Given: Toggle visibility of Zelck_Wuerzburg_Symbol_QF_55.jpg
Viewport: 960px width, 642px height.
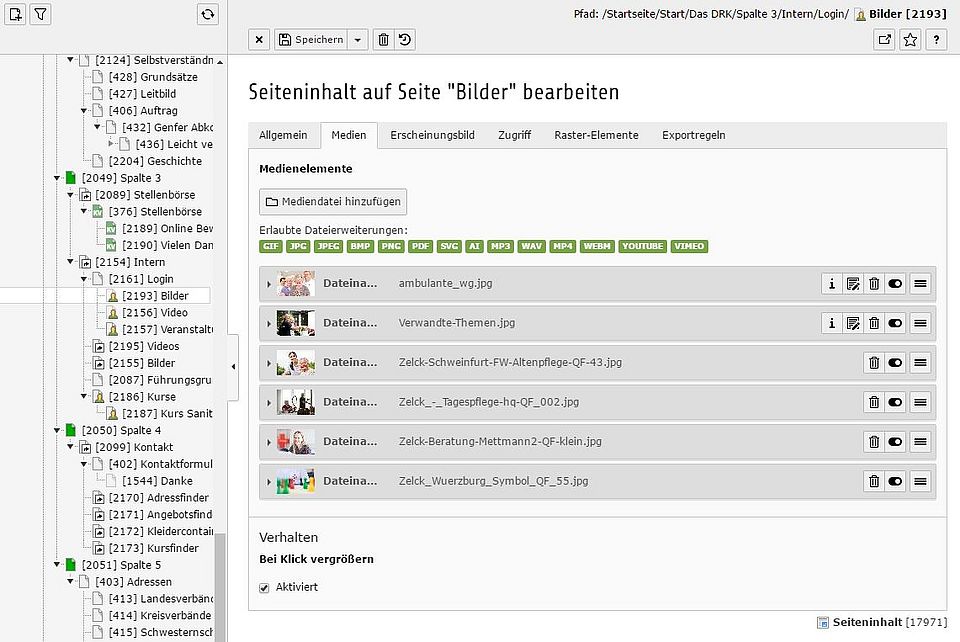Looking at the screenshot, I should tap(895, 481).
